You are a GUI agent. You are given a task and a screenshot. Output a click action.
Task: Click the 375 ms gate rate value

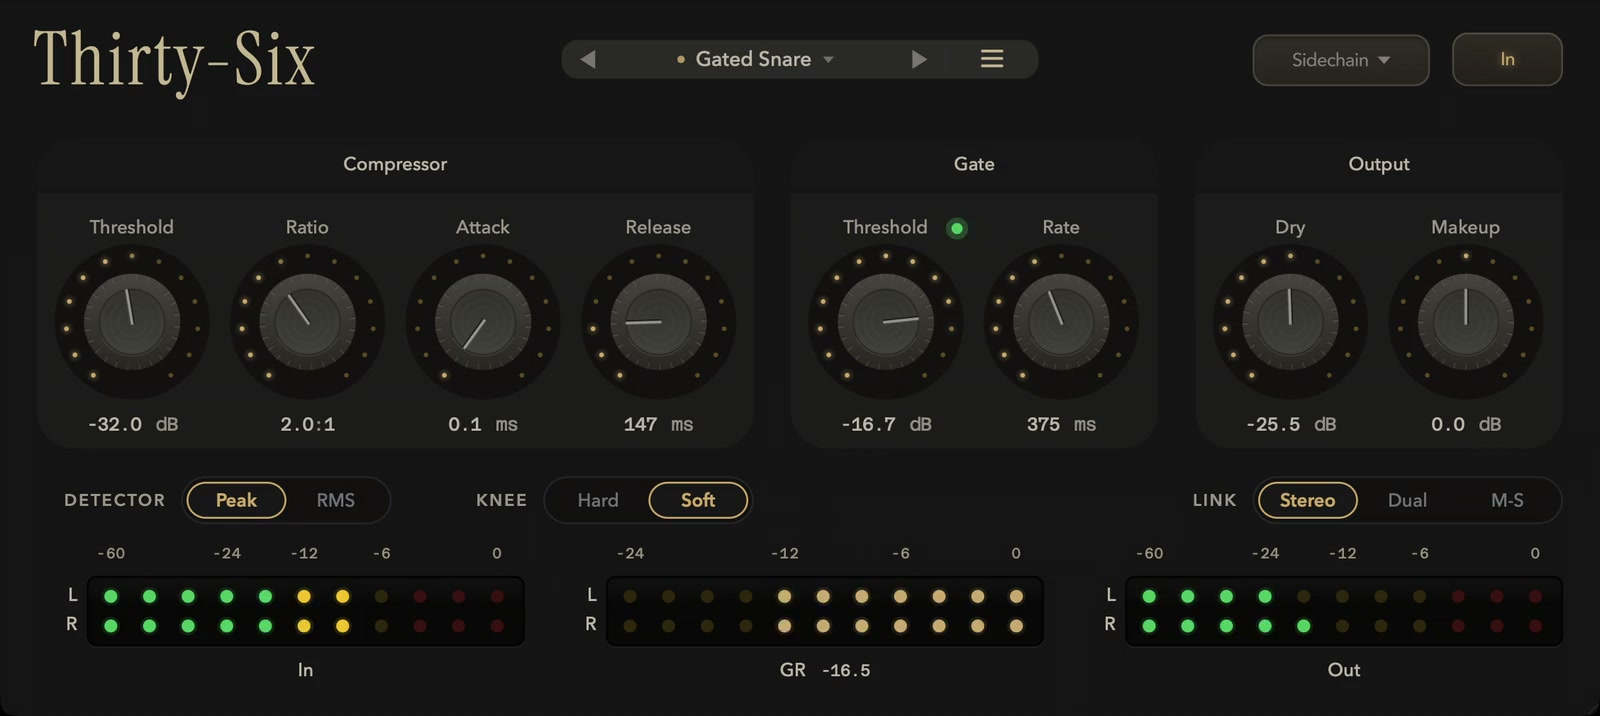pos(1061,424)
